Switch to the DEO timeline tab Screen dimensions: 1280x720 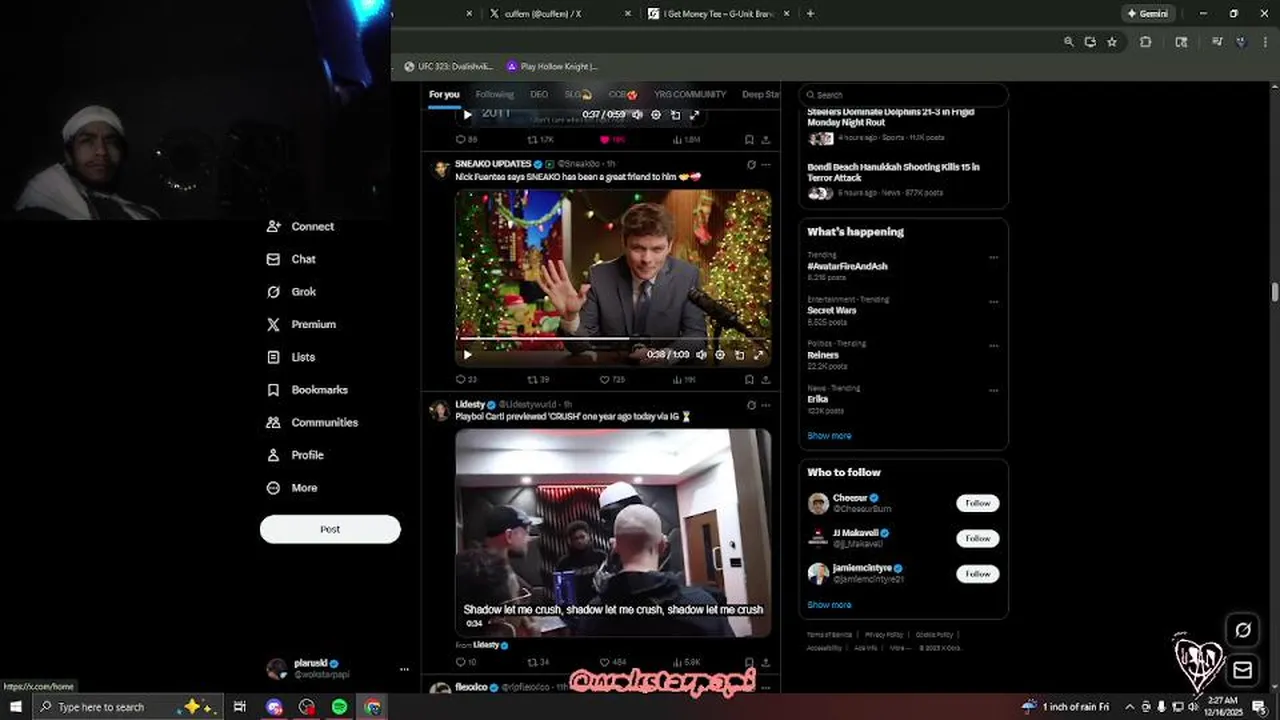pyautogui.click(x=539, y=95)
